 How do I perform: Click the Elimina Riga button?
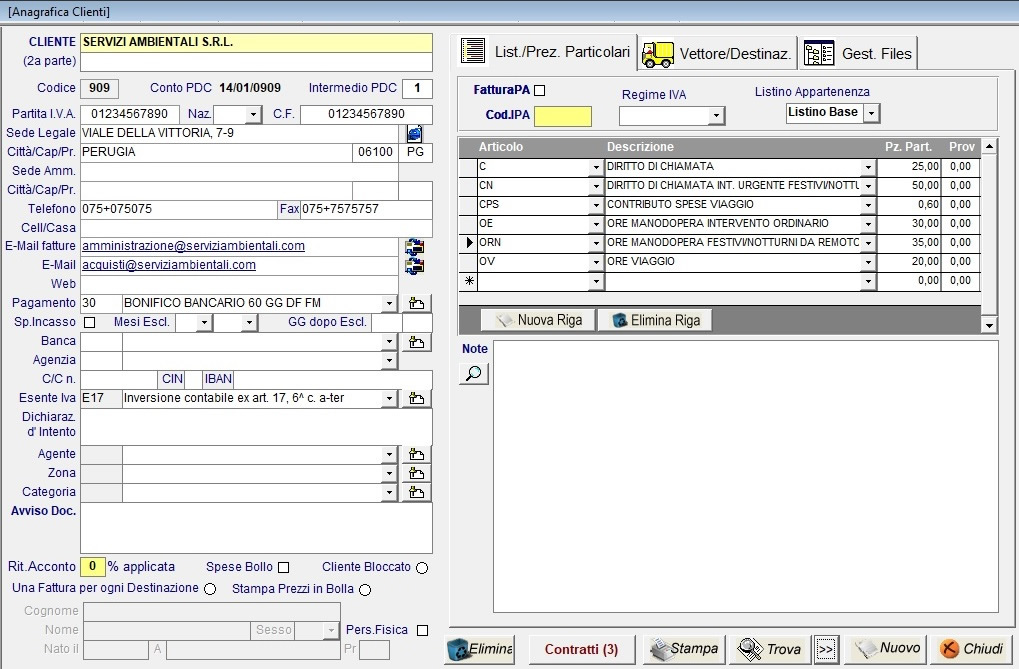point(655,321)
